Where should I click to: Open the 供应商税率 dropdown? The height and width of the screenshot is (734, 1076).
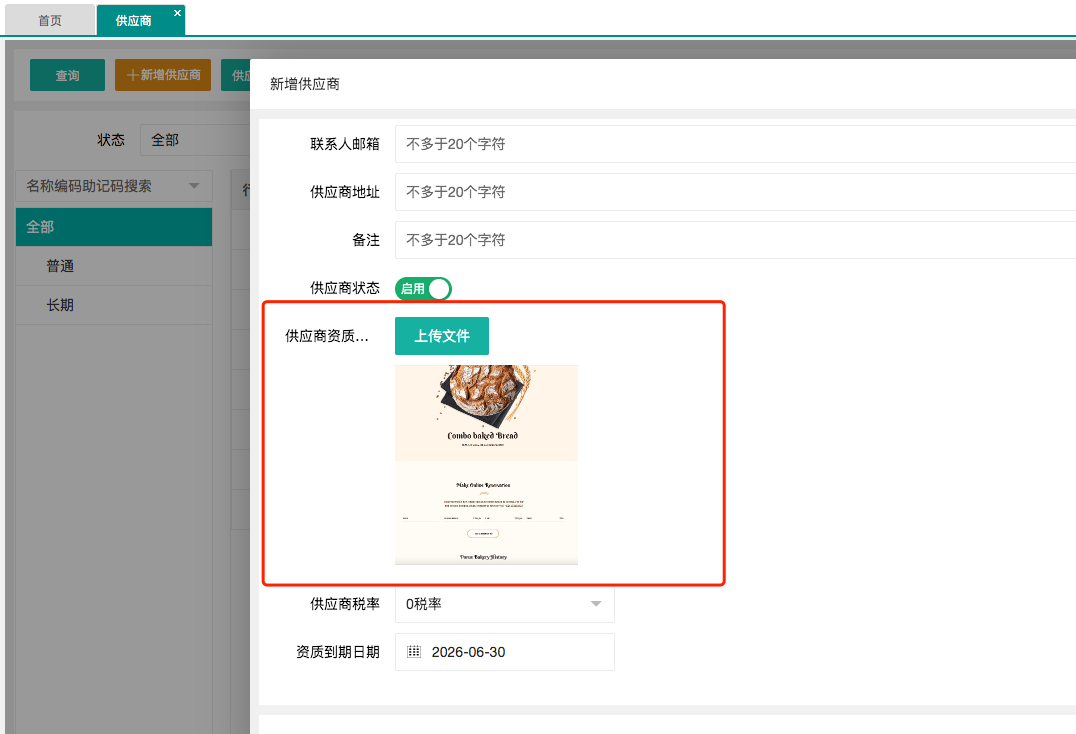505,604
